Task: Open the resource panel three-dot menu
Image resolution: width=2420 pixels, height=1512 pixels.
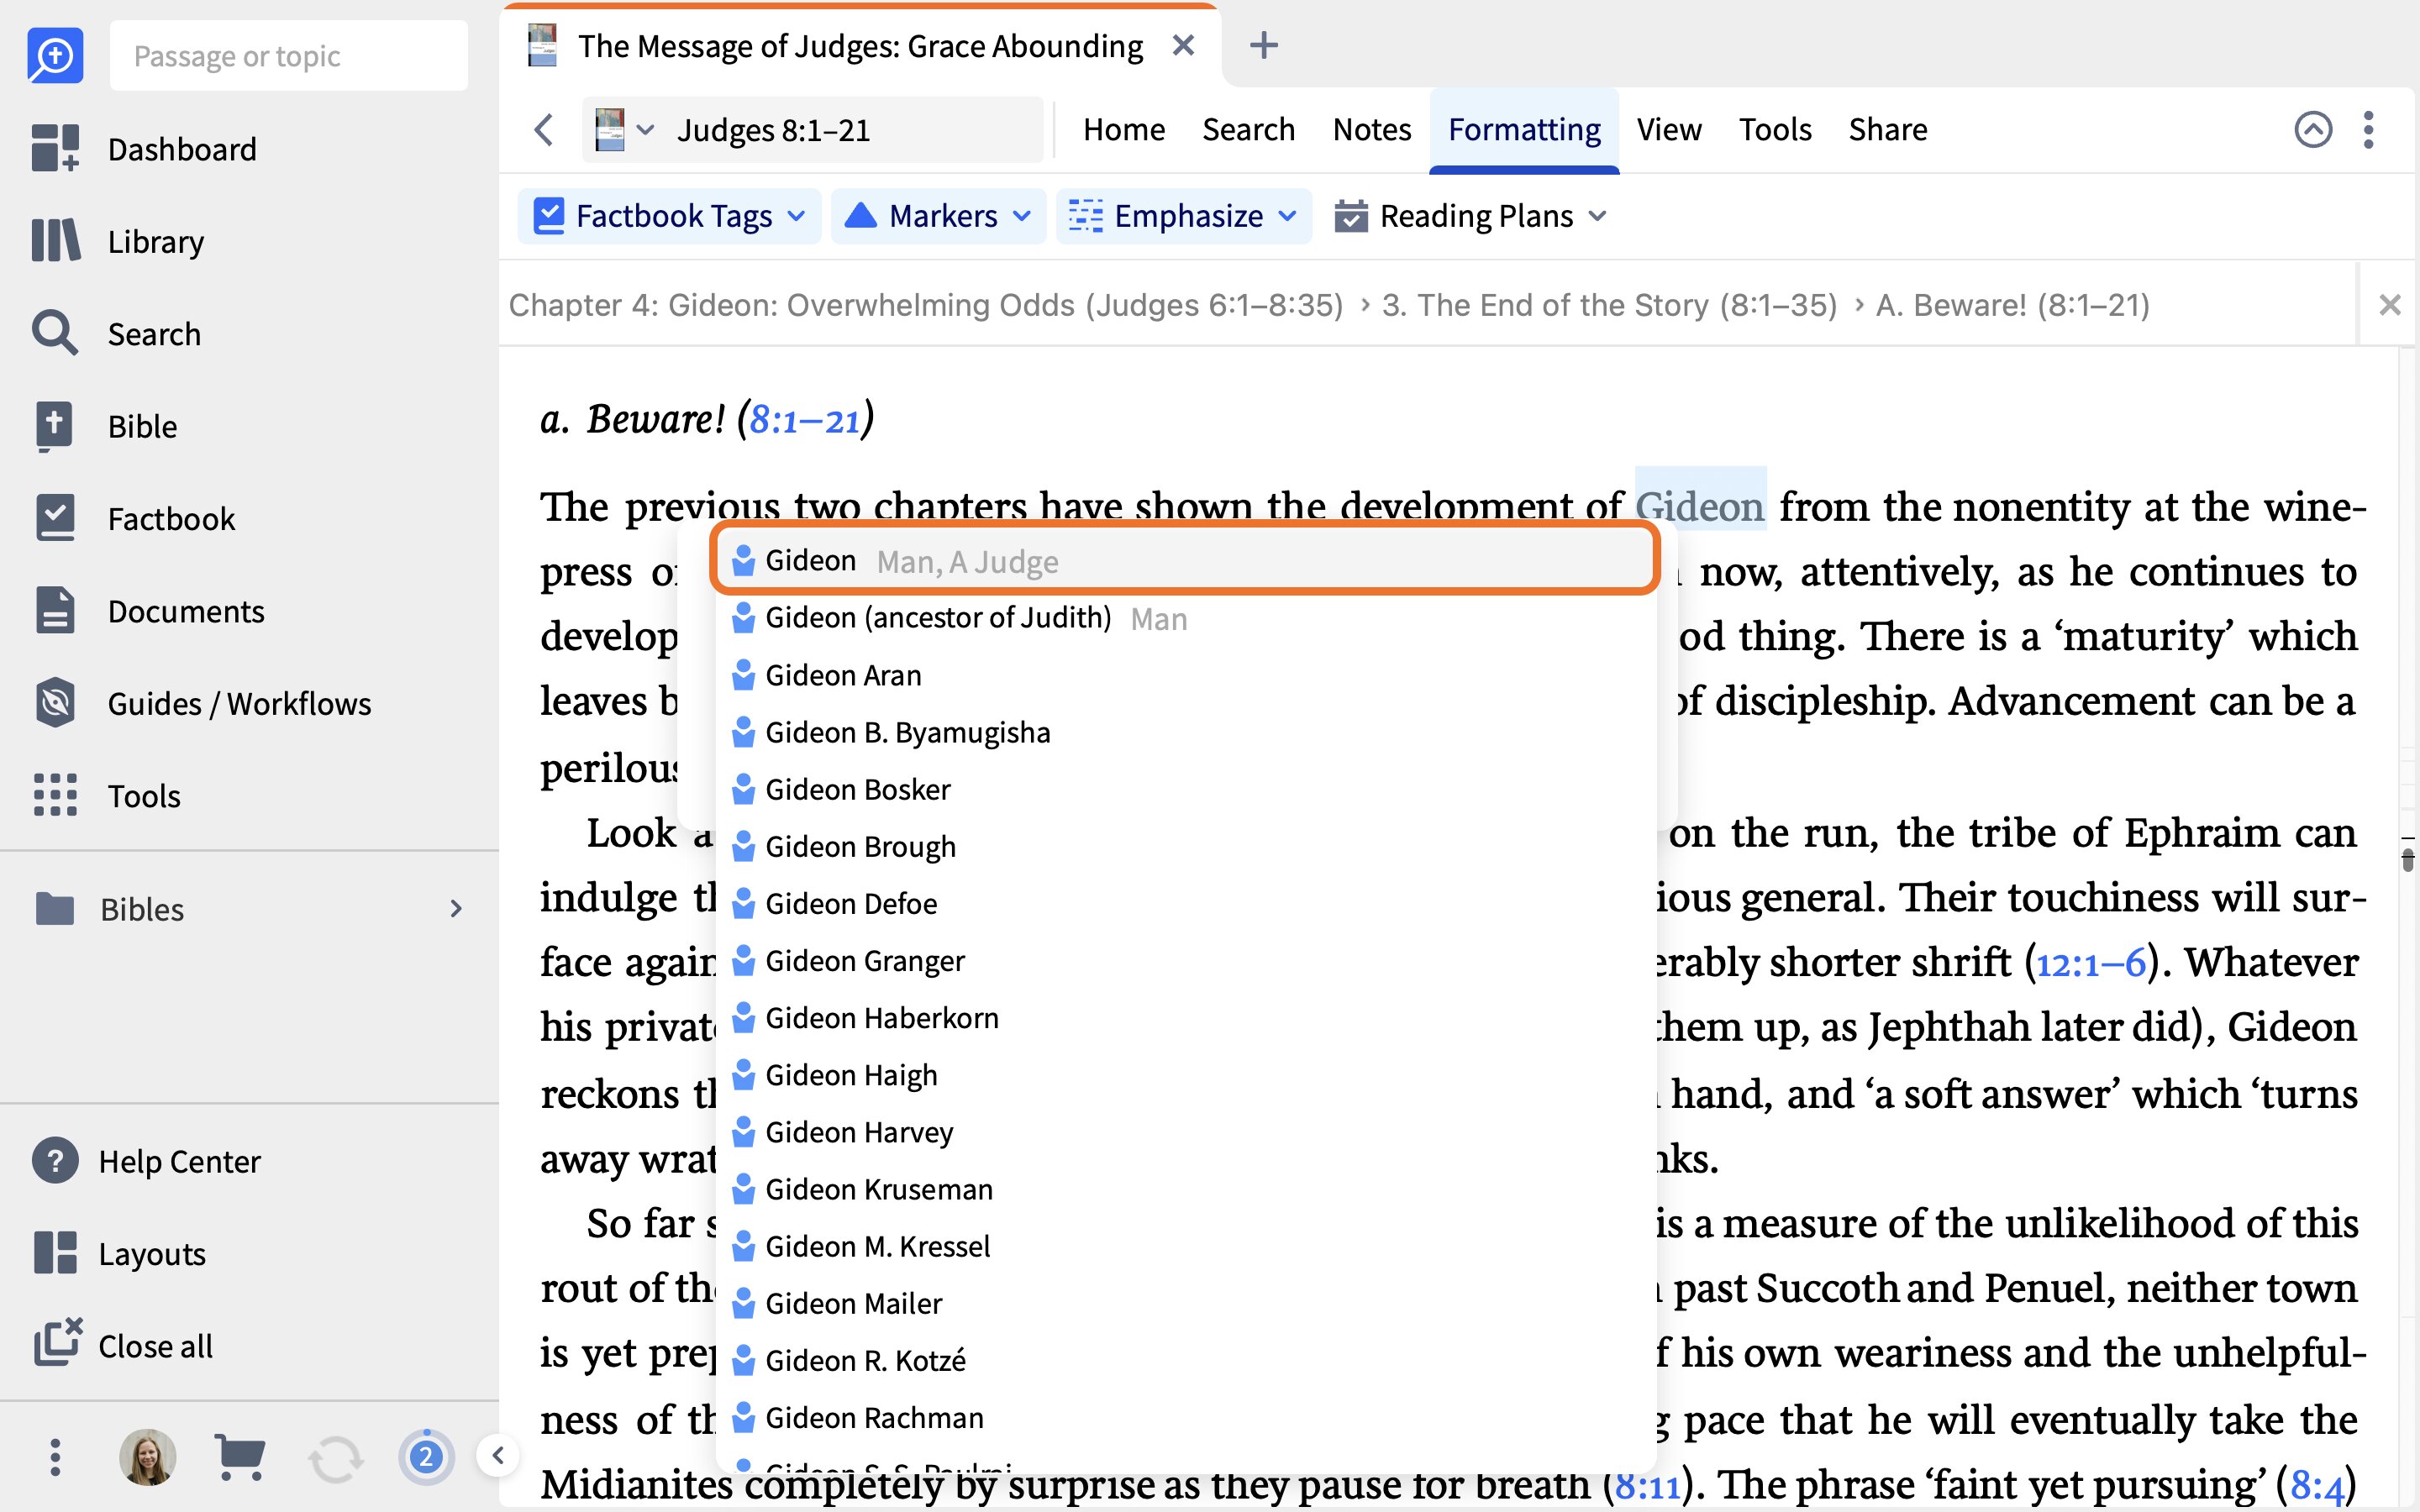Action: point(2368,129)
